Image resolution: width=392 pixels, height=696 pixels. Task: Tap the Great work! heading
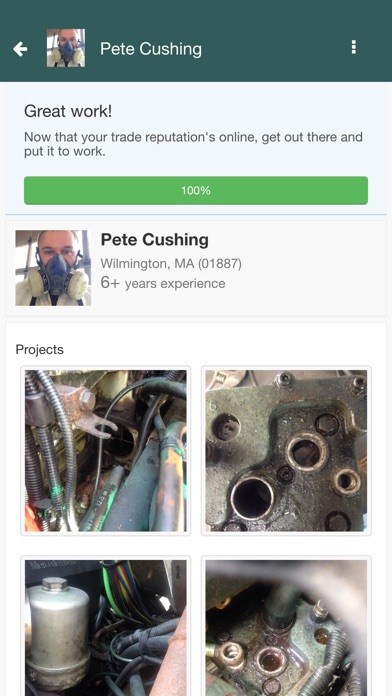point(68,111)
